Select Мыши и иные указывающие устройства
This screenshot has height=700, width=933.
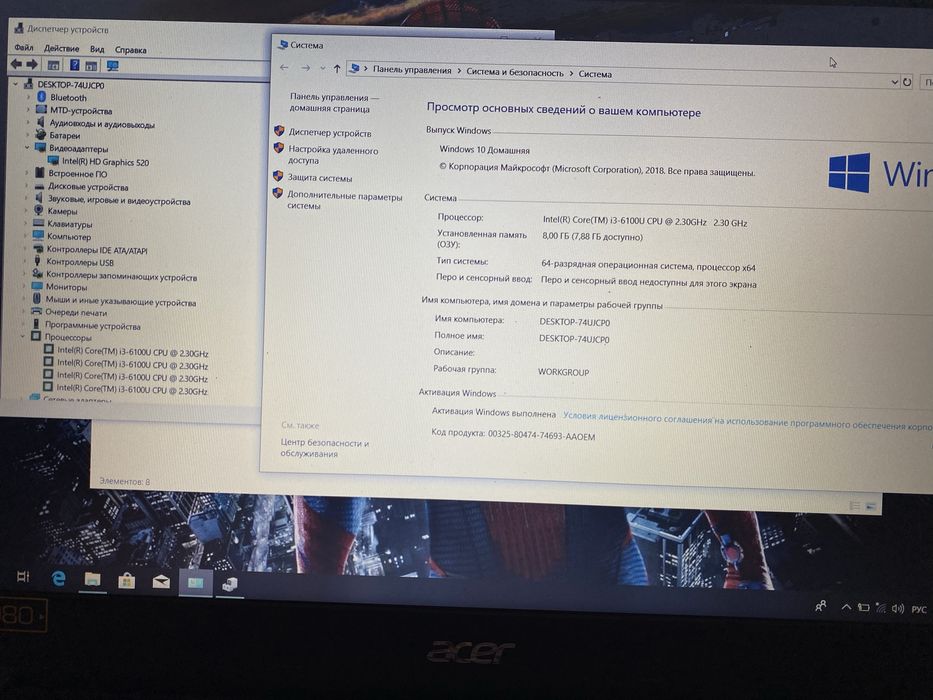[x=121, y=301]
